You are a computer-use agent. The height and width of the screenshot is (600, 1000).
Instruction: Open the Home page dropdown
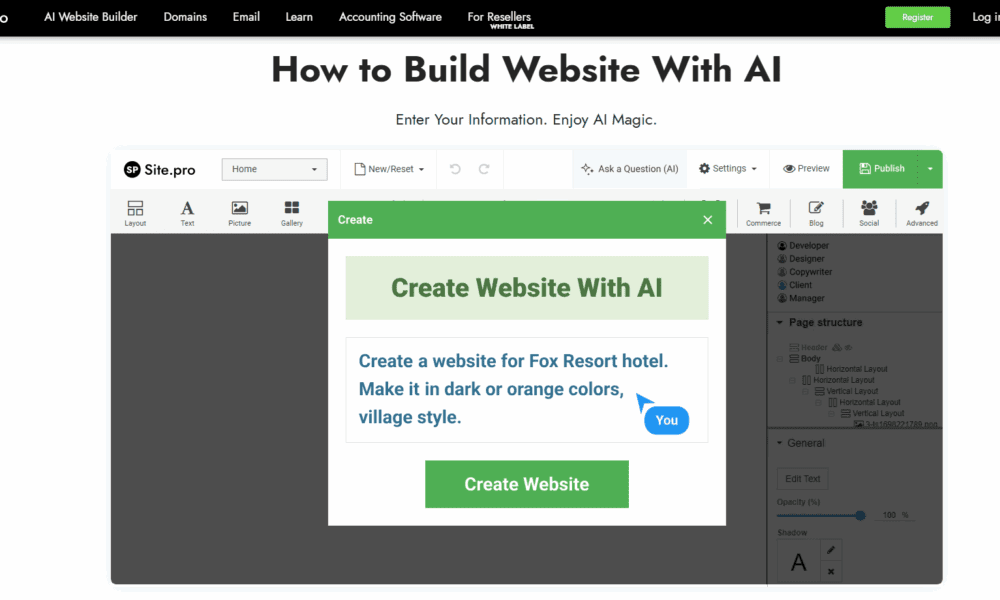(274, 169)
